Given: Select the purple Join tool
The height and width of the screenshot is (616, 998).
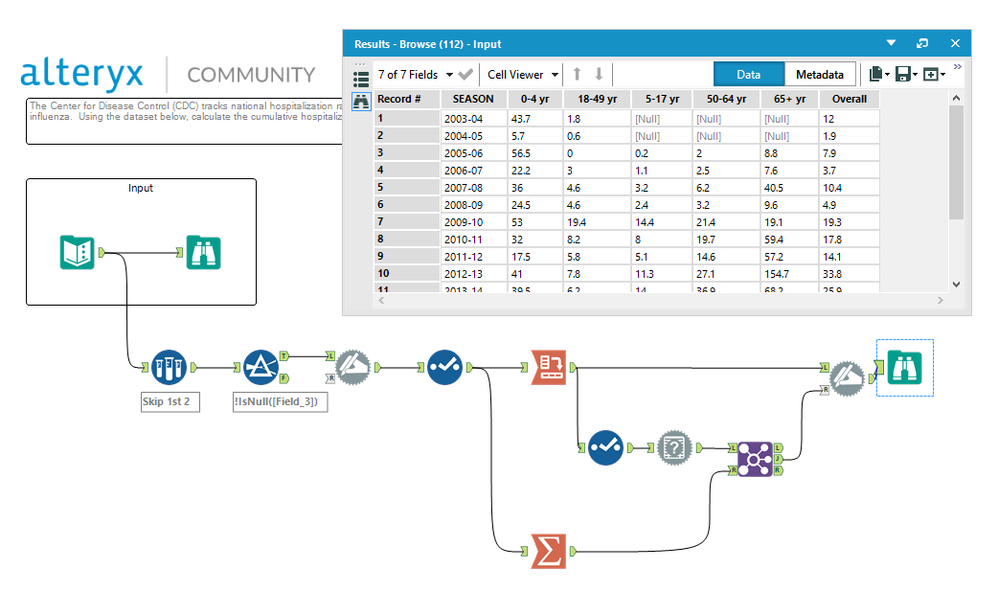Looking at the screenshot, I should click(x=755, y=459).
